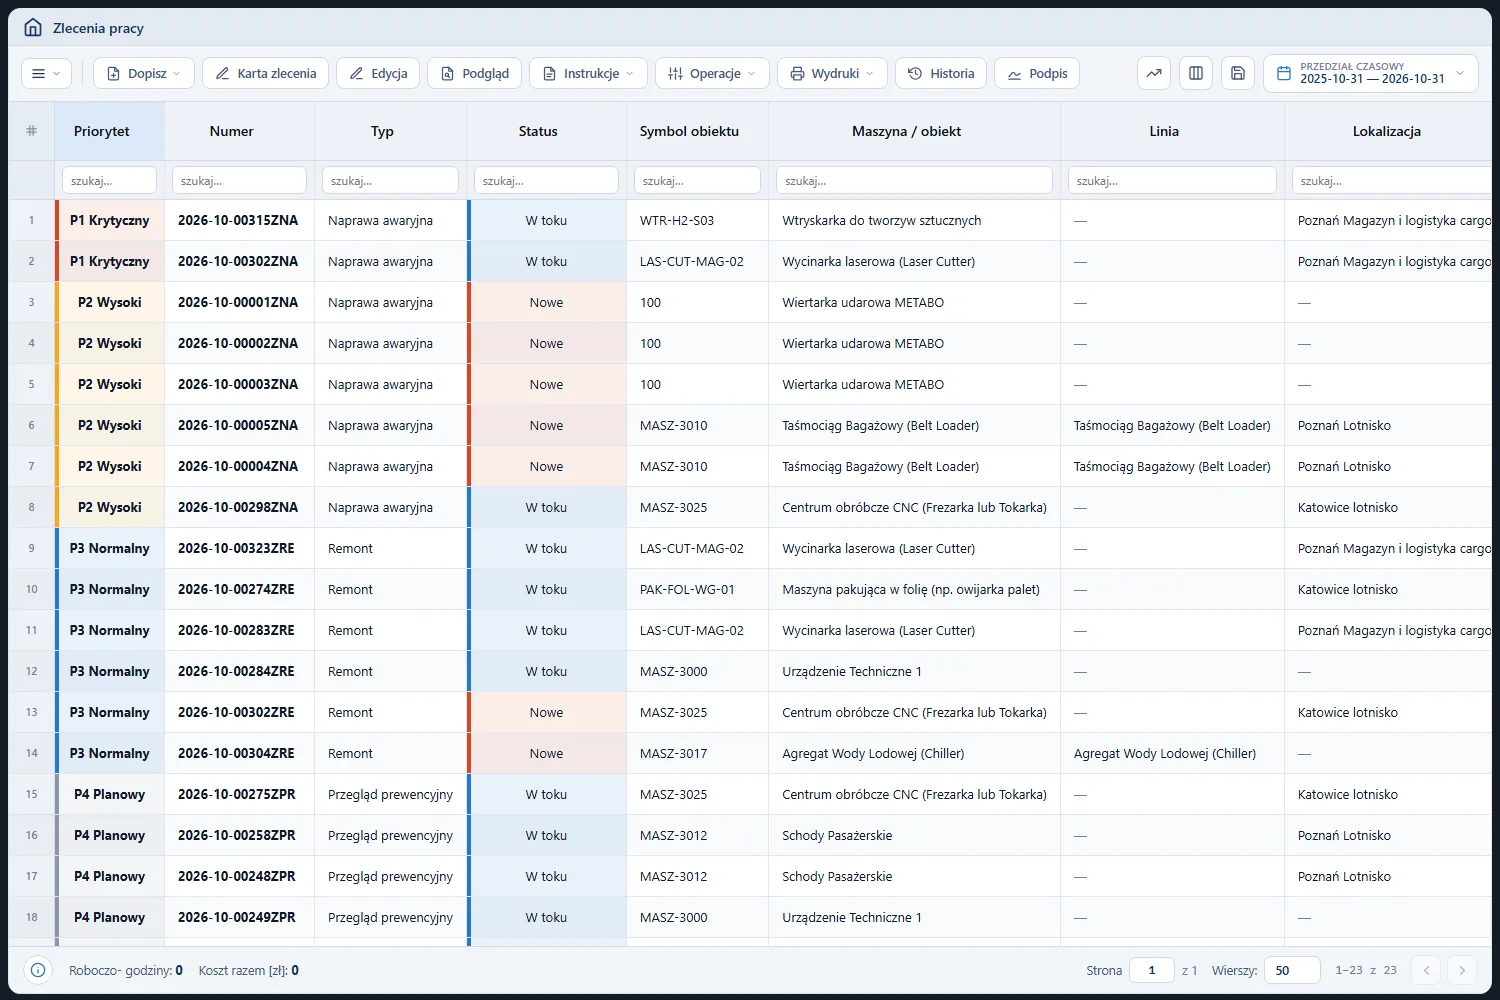The width and height of the screenshot is (1500, 1000).
Task: Select order 2026-10-00275ZPR
Action: pyautogui.click(x=237, y=794)
